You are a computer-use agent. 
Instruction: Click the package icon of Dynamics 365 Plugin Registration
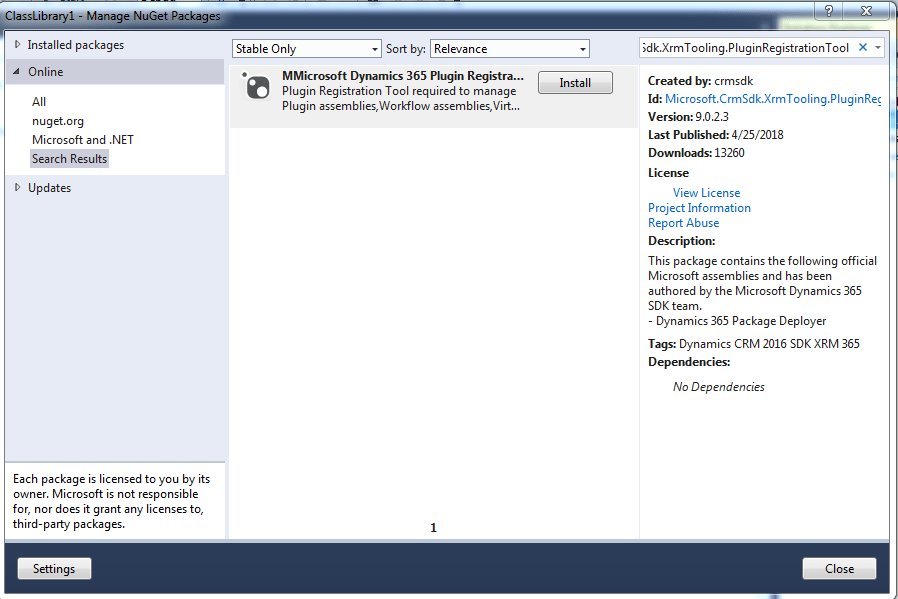click(x=256, y=86)
